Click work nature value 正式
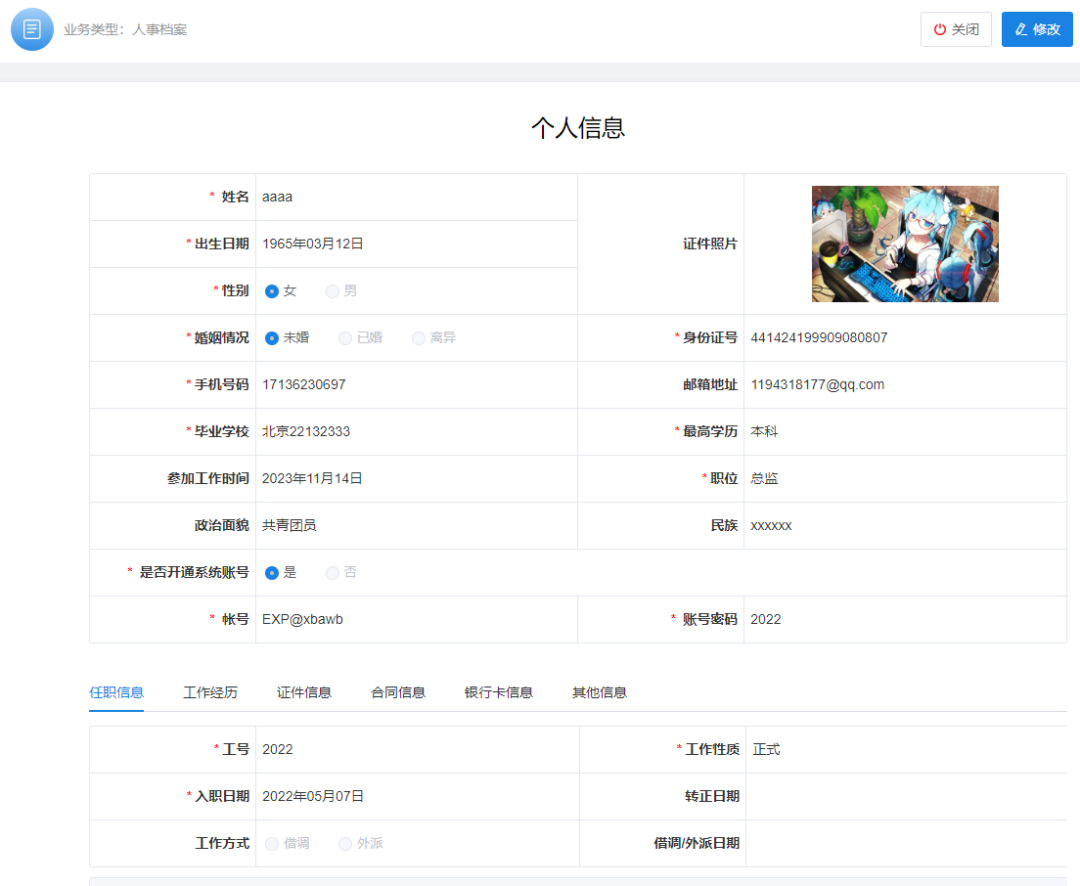 [767, 750]
